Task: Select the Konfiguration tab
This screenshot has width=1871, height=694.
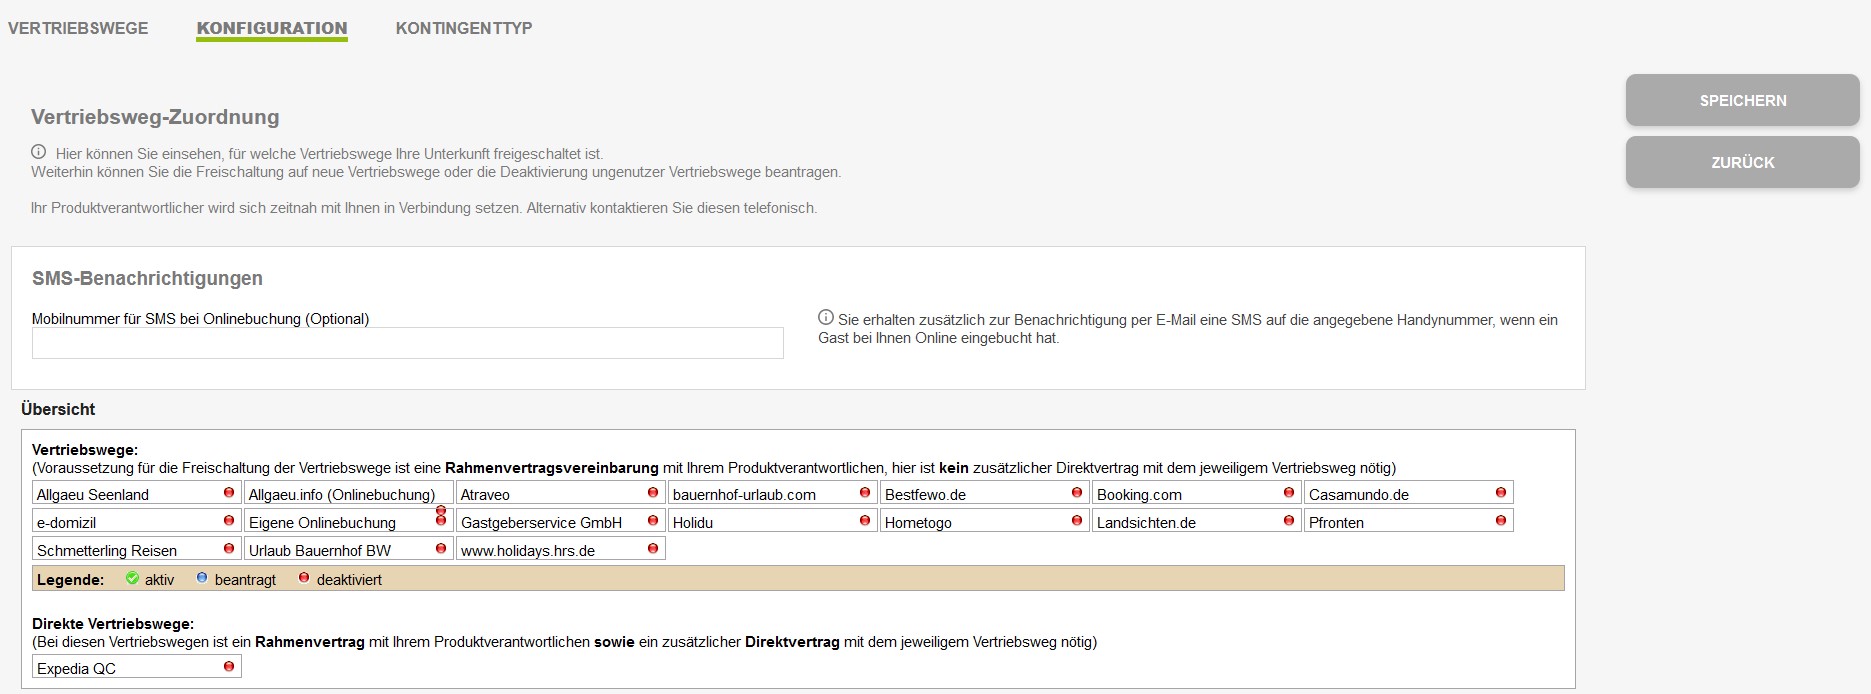Action: pos(272,28)
